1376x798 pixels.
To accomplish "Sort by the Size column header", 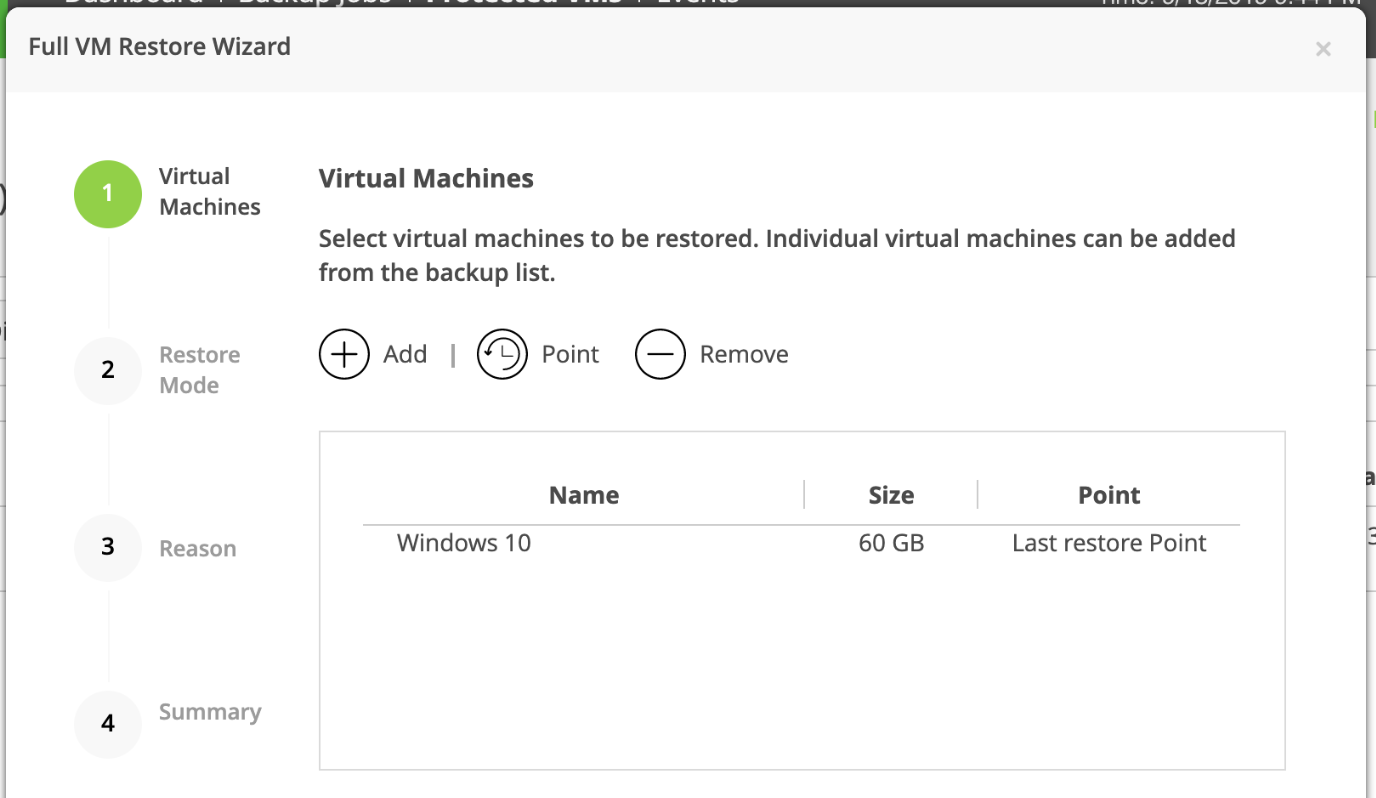I will 891,495.
